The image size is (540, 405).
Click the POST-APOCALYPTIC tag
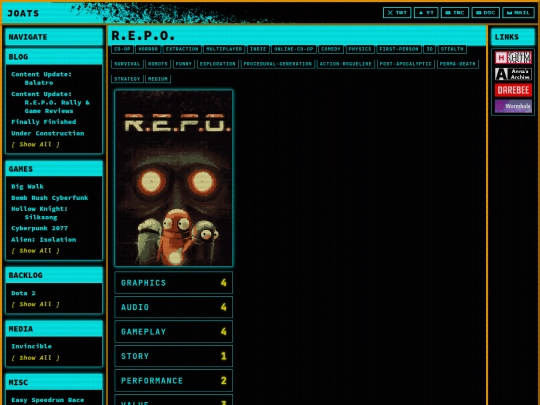[405, 64]
